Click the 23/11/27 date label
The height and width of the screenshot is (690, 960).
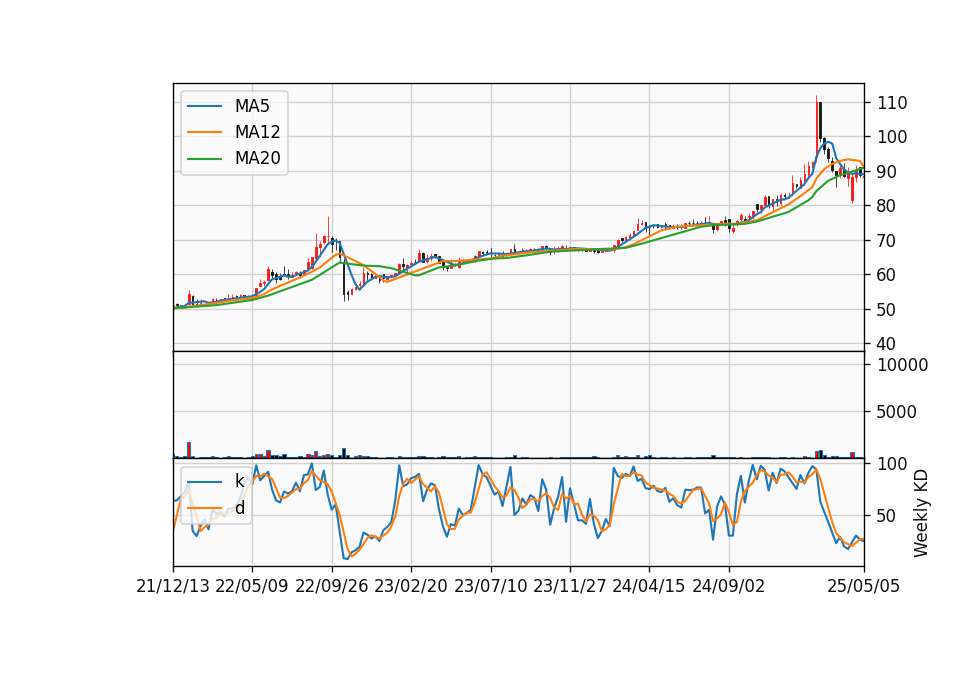(x=570, y=586)
